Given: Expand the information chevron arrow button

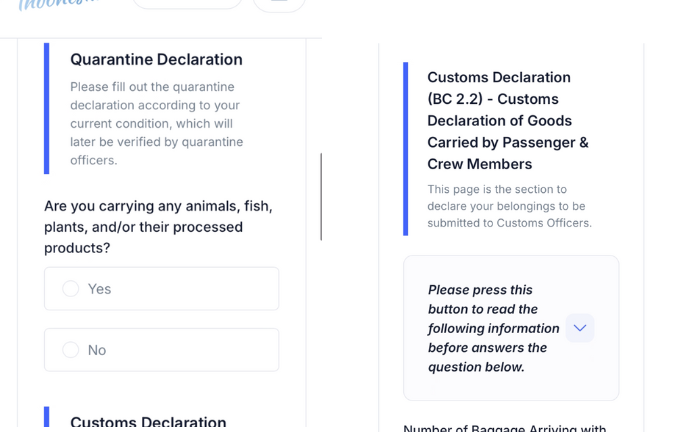Looking at the screenshot, I should point(580,328).
